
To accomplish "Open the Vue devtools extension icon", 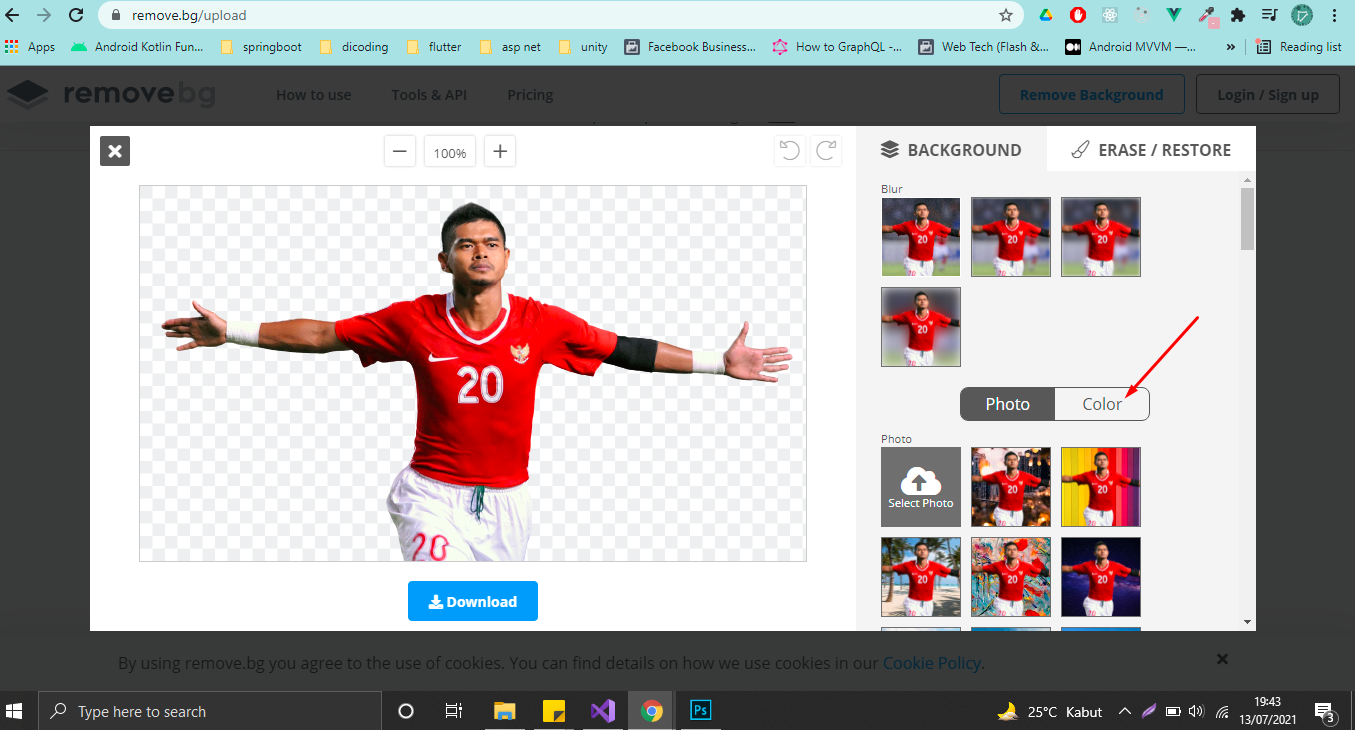I will (x=1174, y=15).
